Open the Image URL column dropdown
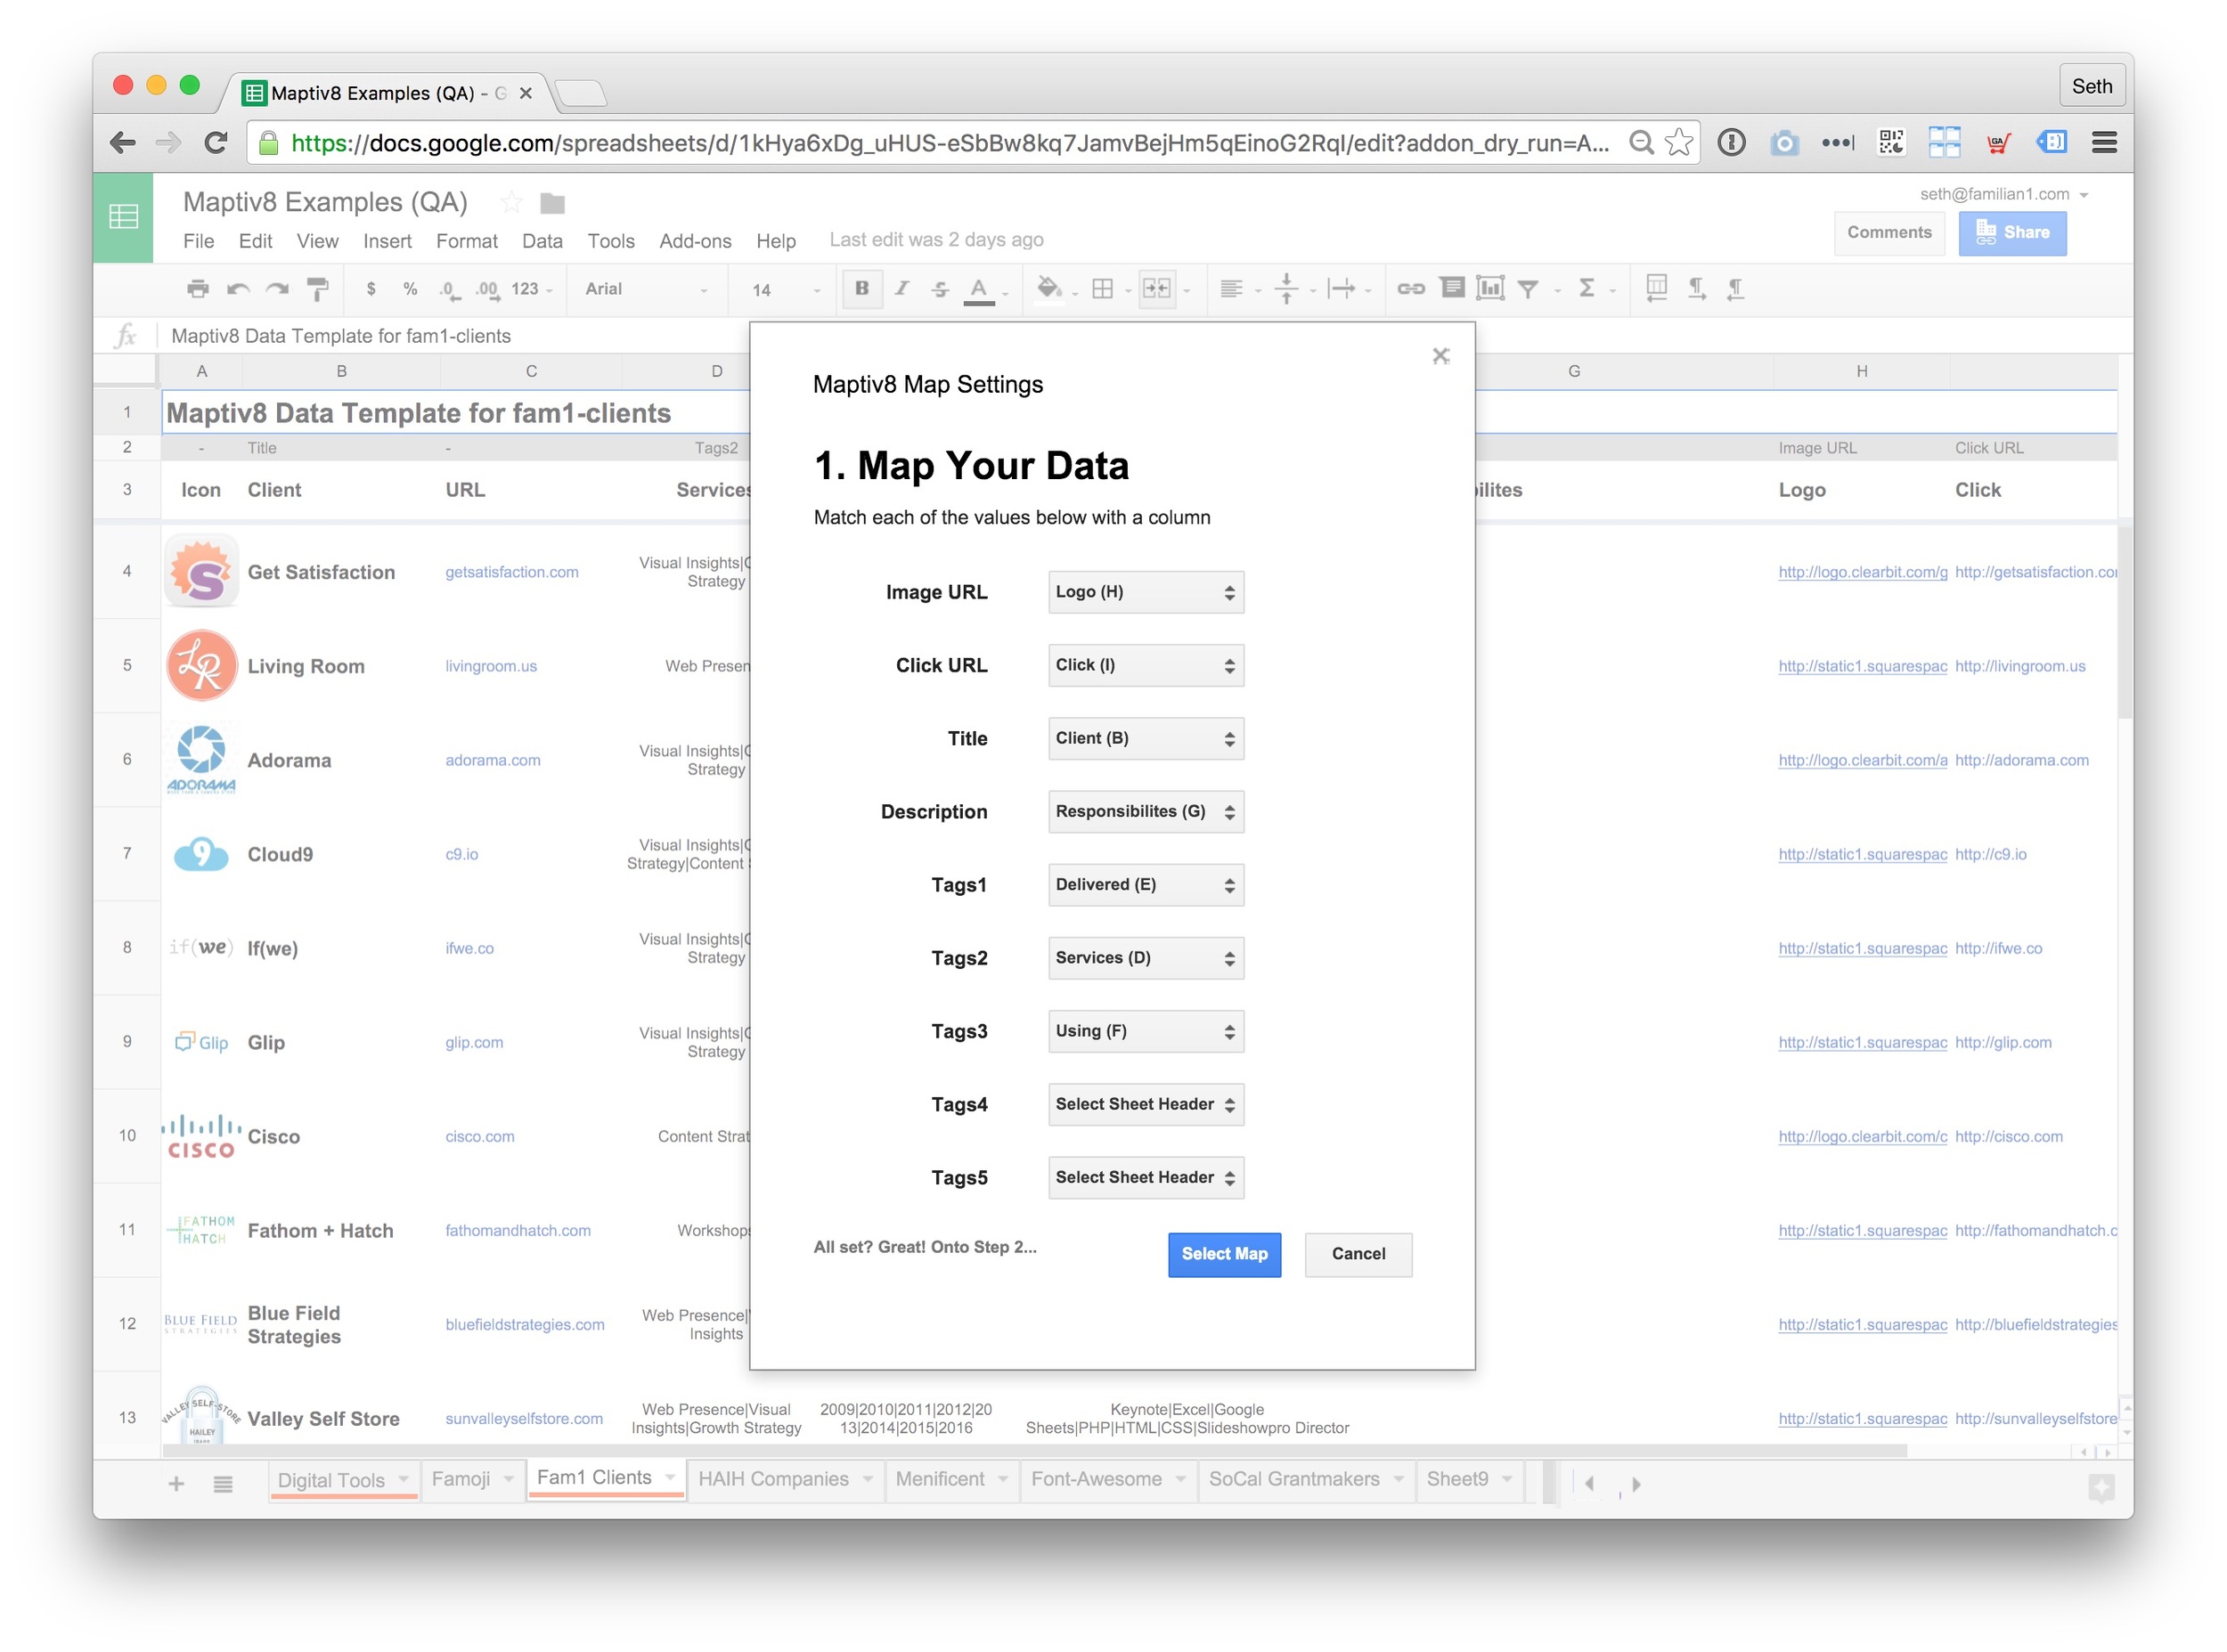This screenshot has height=1652, width=2227. pyautogui.click(x=1146, y=592)
